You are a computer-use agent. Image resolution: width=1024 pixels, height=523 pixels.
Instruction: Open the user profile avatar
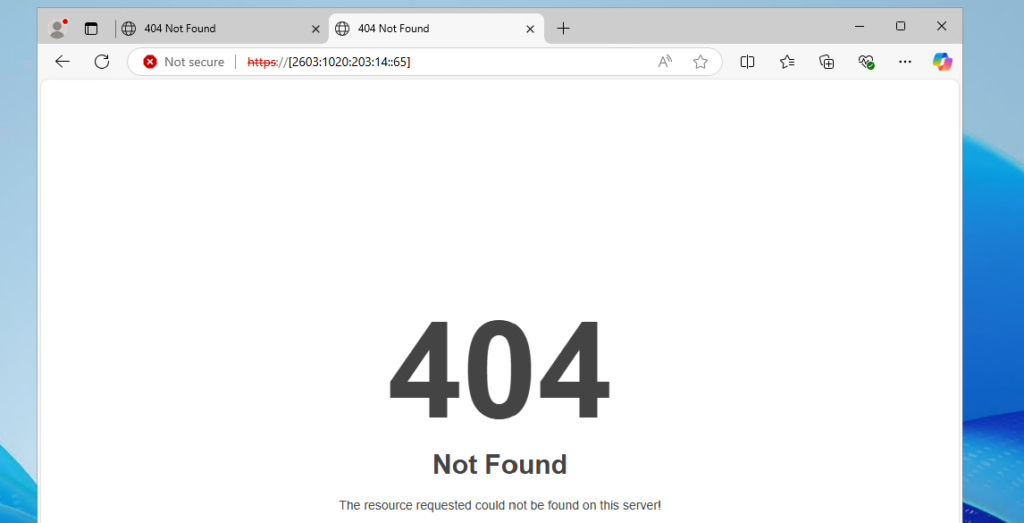pos(57,28)
